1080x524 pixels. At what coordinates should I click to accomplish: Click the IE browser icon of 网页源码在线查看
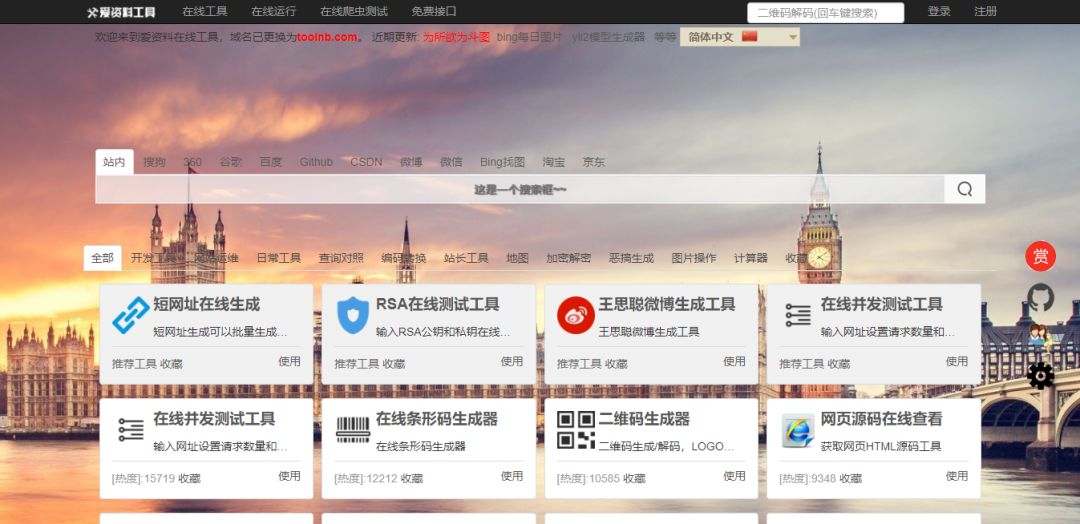tap(798, 430)
